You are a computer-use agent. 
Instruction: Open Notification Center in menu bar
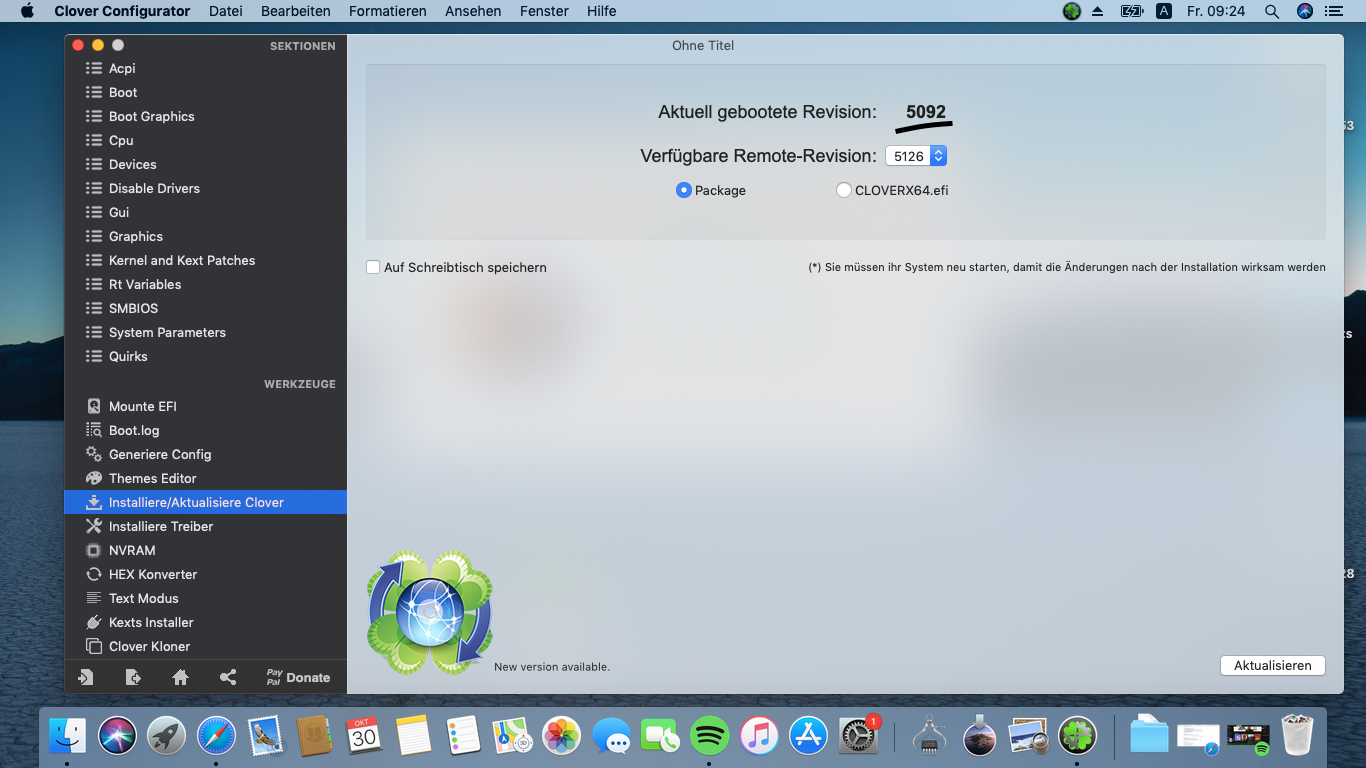[1333, 11]
